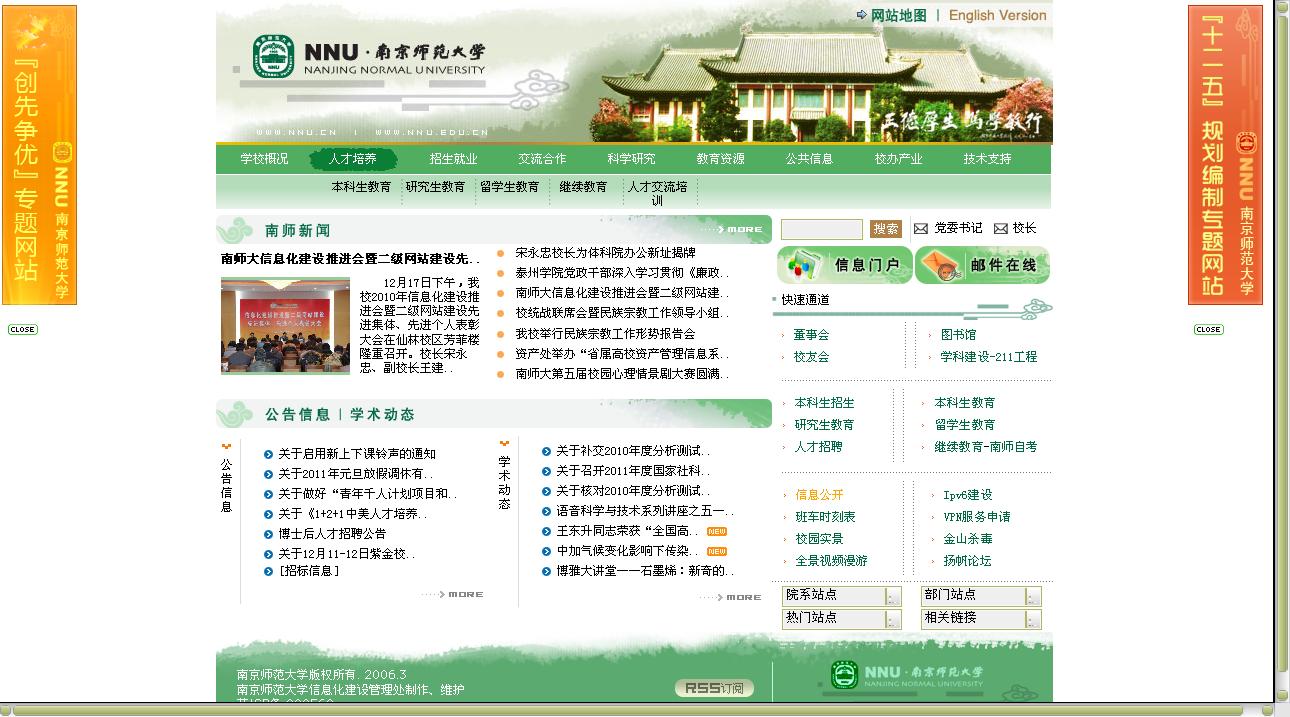Open the 技术支持 menu
Screen dimensions: 1290x717
tap(988, 159)
